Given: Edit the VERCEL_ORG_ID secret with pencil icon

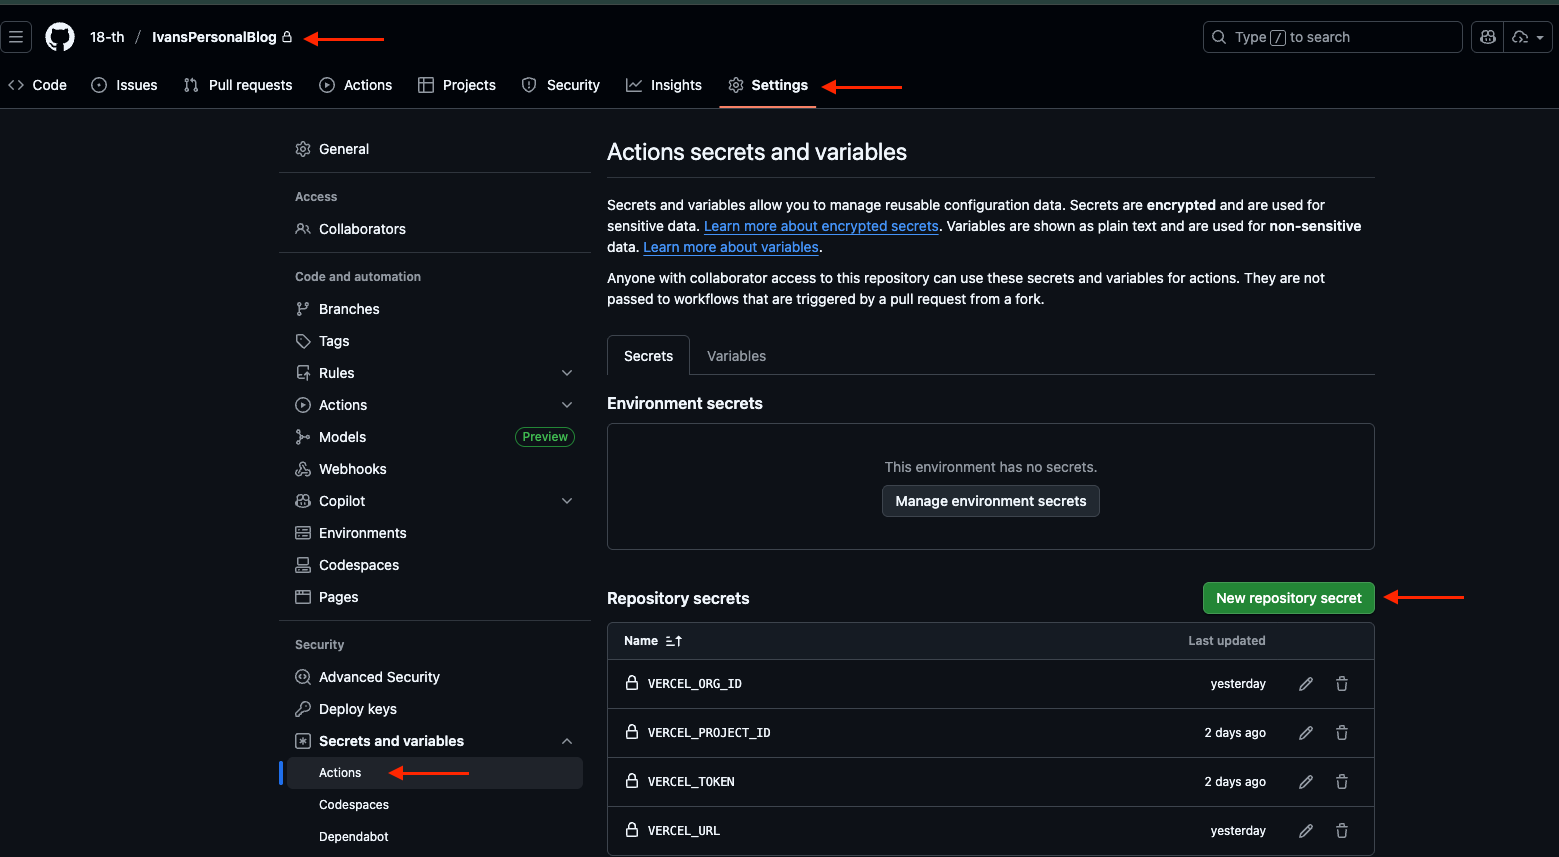Looking at the screenshot, I should [1305, 683].
